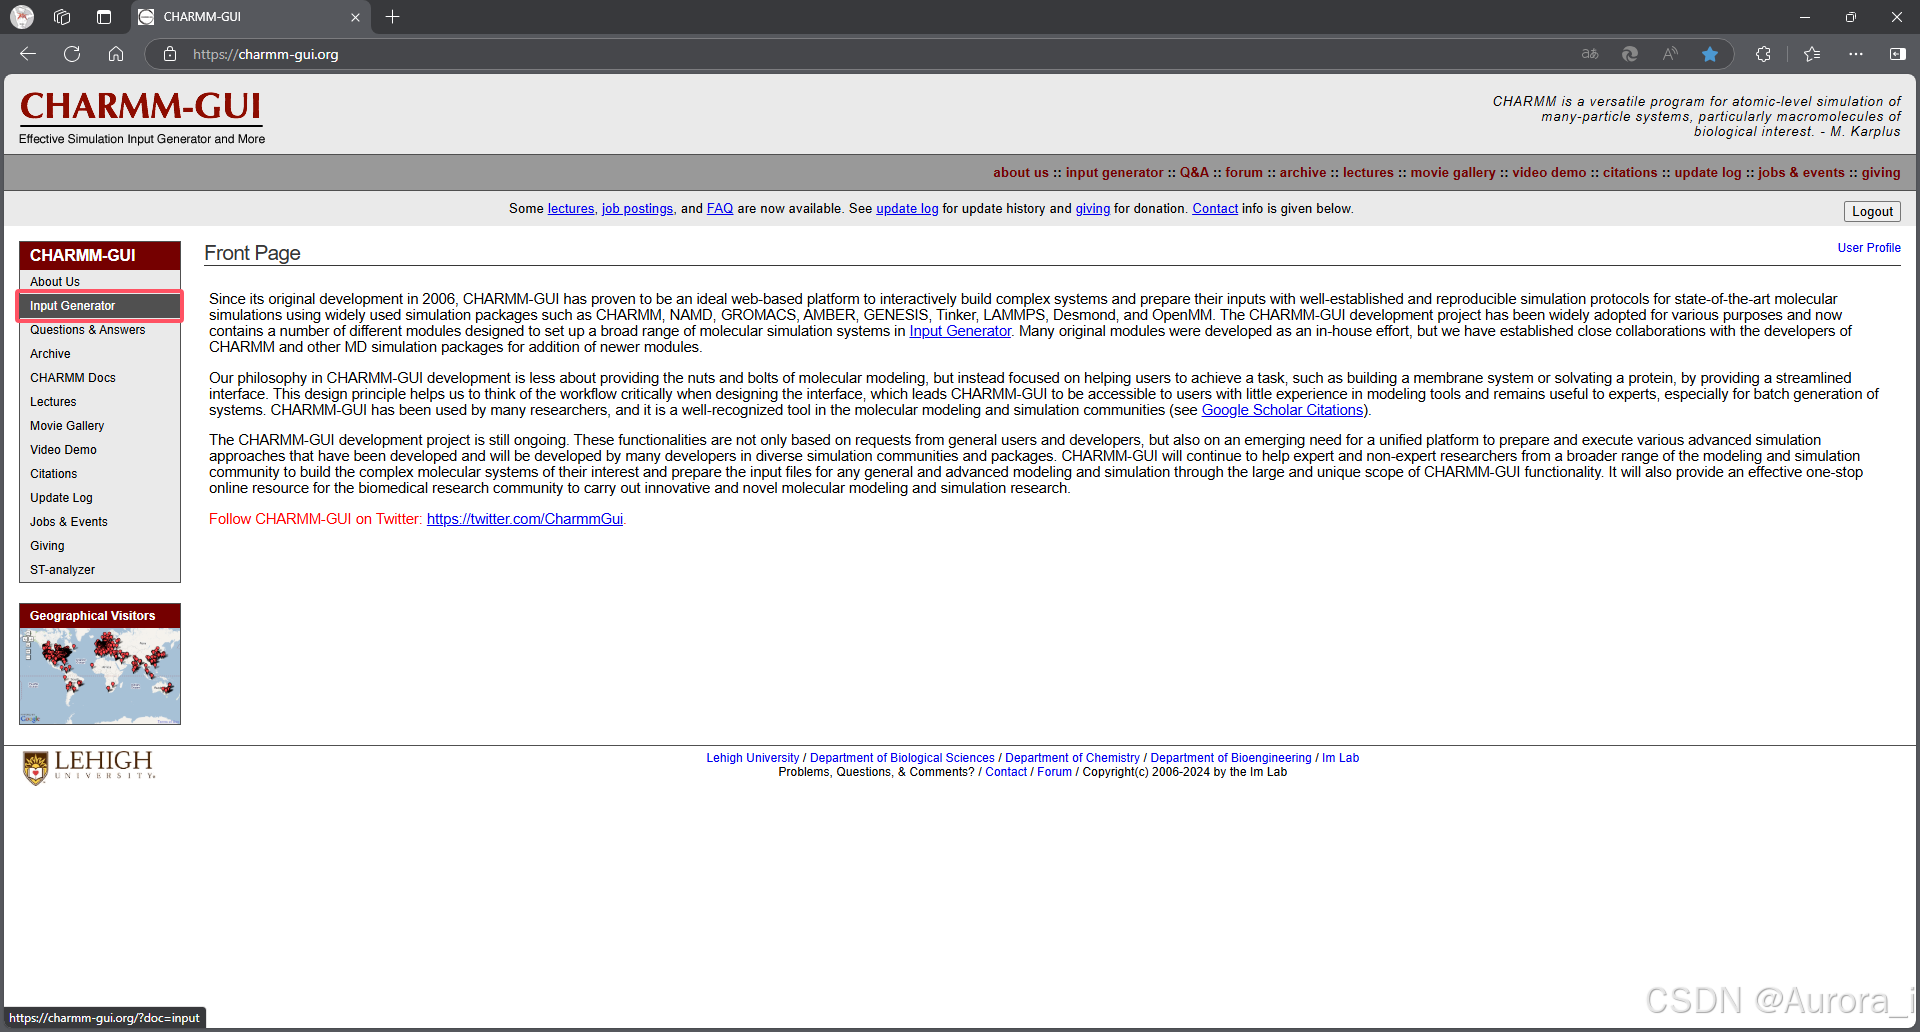
Task: Open the Forum footer link
Action: [1054, 772]
